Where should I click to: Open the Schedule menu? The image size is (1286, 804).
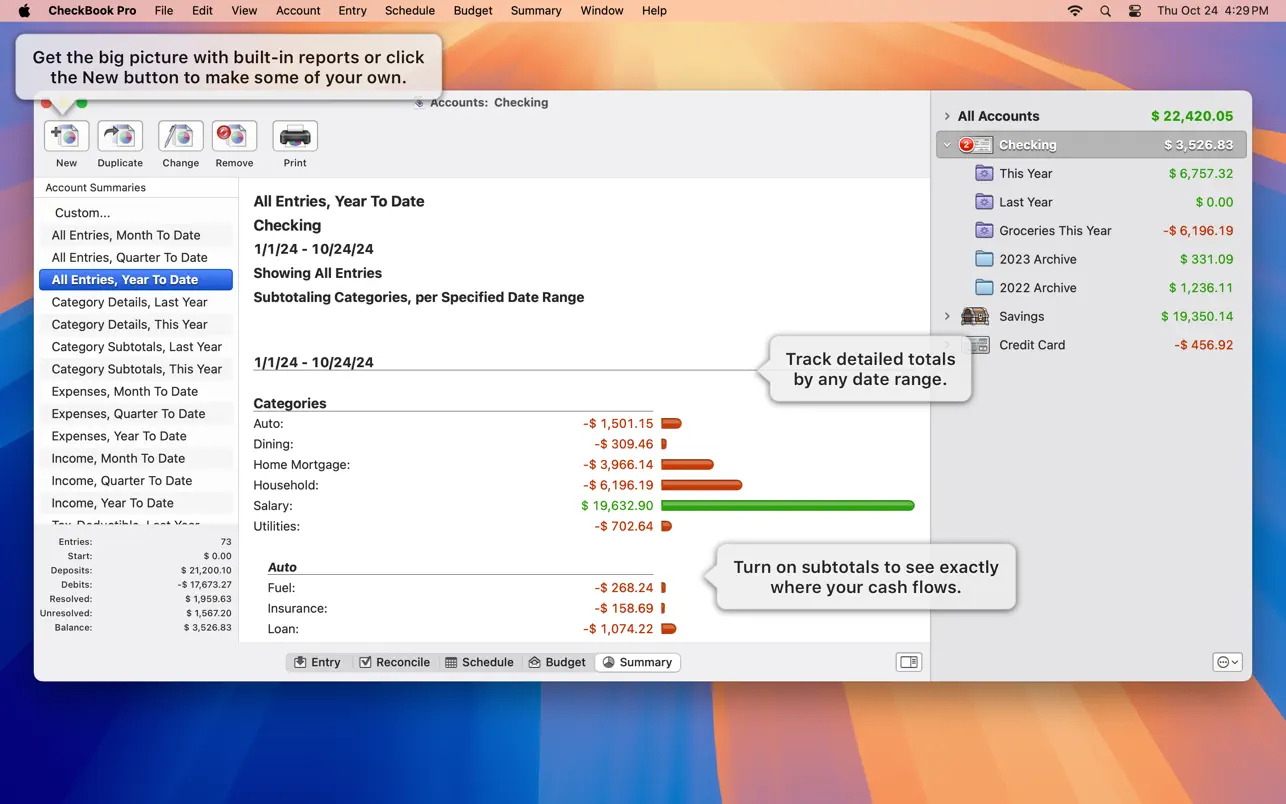click(410, 11)
